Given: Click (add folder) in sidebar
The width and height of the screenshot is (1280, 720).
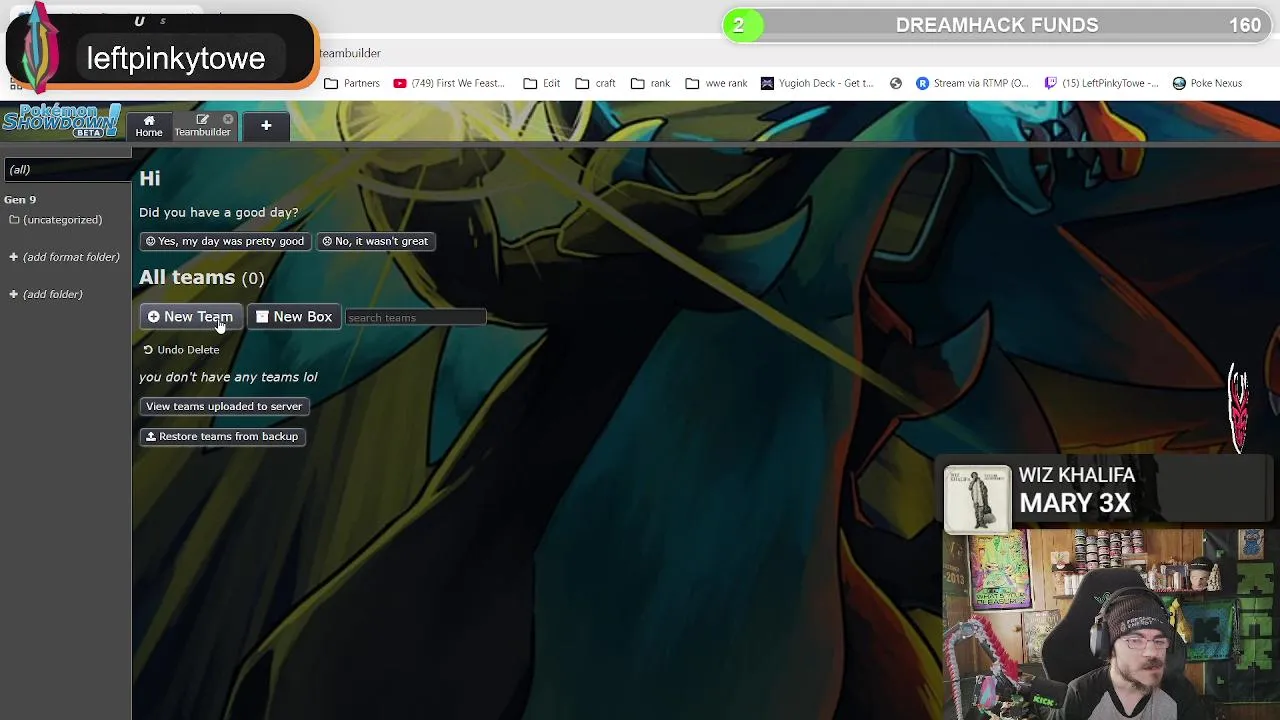Looking at the screenshot, I should (46, 294).
